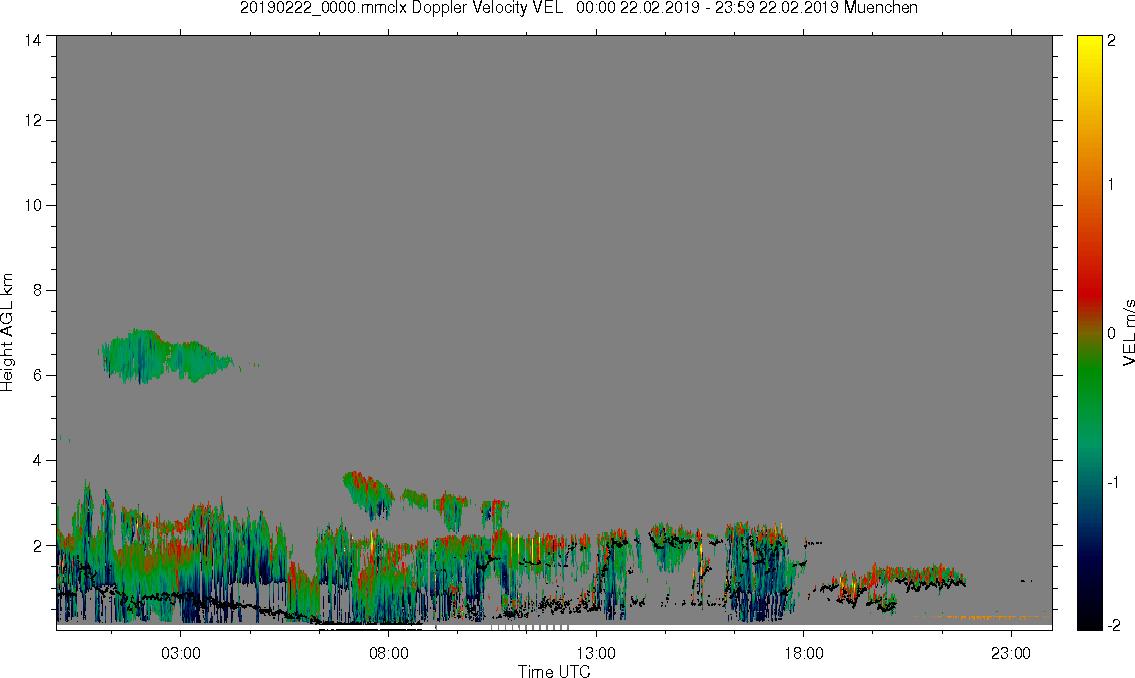The height and width of the screenshot is (678, 1135).
Task: Click the '08:00' time tick label
Action: [x=389, y=653]
